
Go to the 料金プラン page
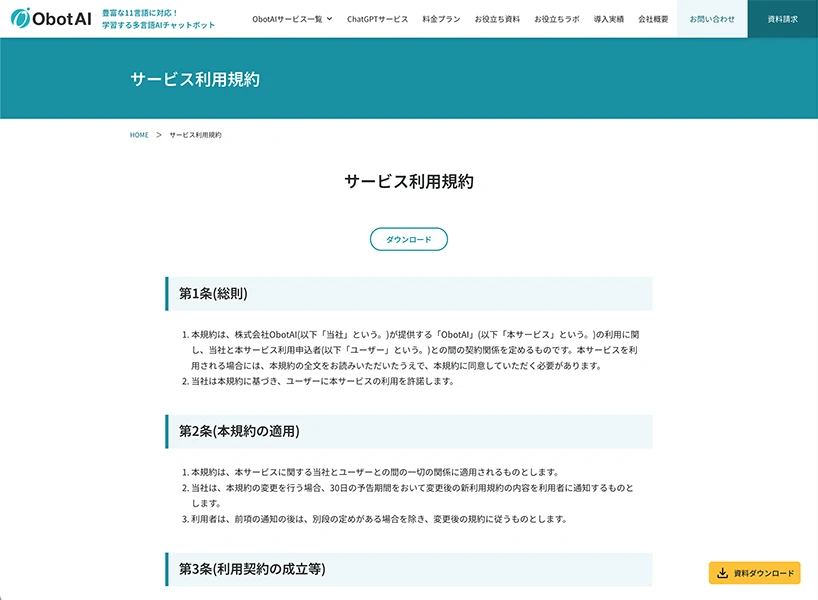tap(441, 19)
